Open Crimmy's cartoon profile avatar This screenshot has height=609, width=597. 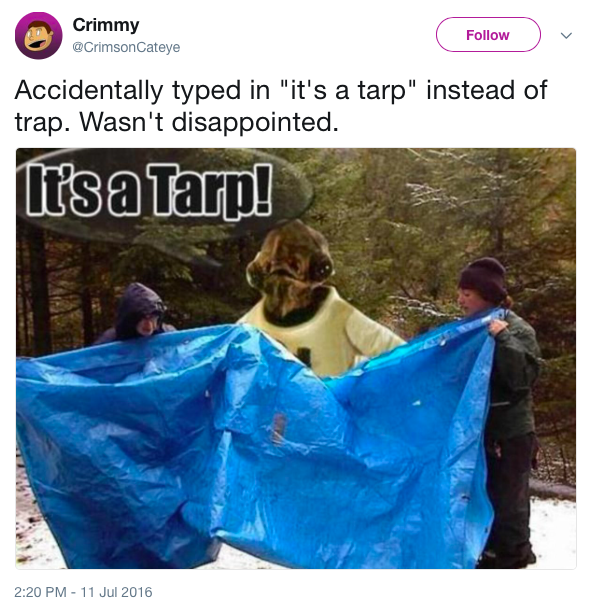point(38,36)
